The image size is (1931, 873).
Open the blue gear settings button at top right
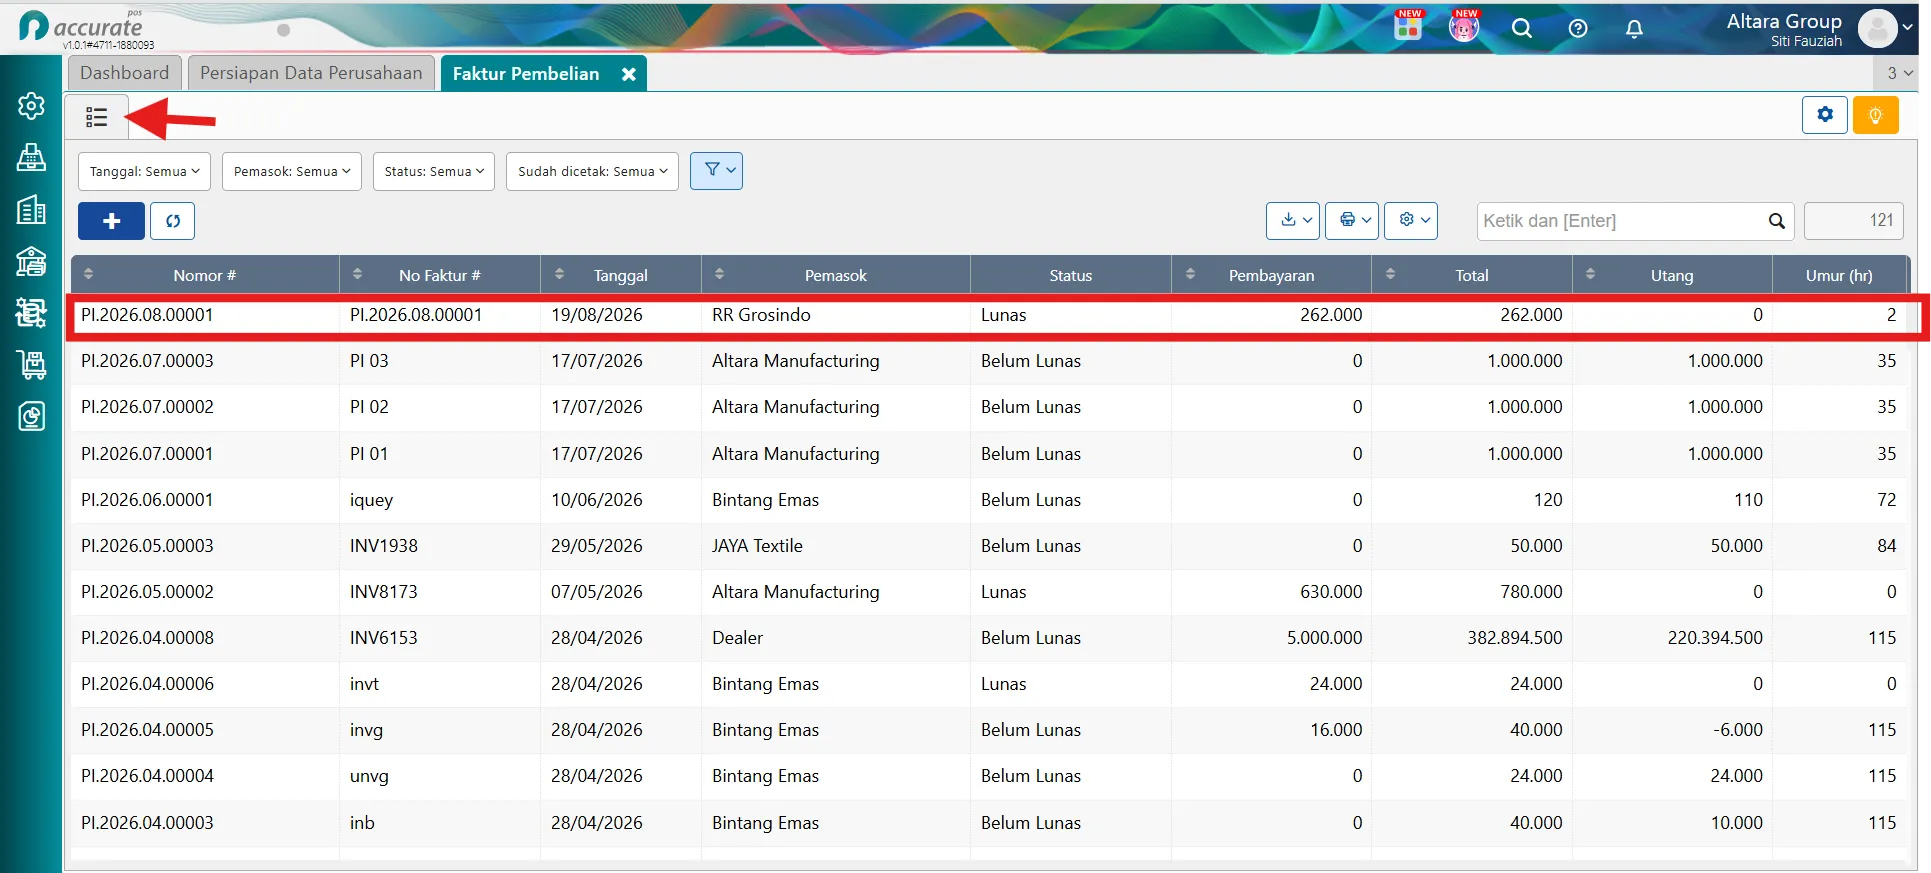click(1825, 115)
